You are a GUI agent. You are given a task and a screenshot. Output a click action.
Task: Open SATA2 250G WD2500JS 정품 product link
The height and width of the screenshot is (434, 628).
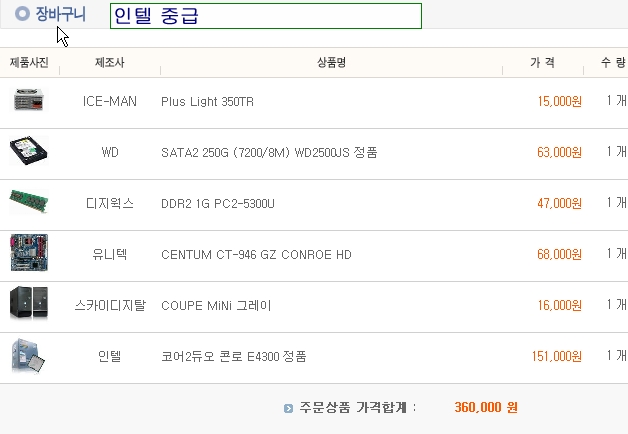tap(269, 153)
